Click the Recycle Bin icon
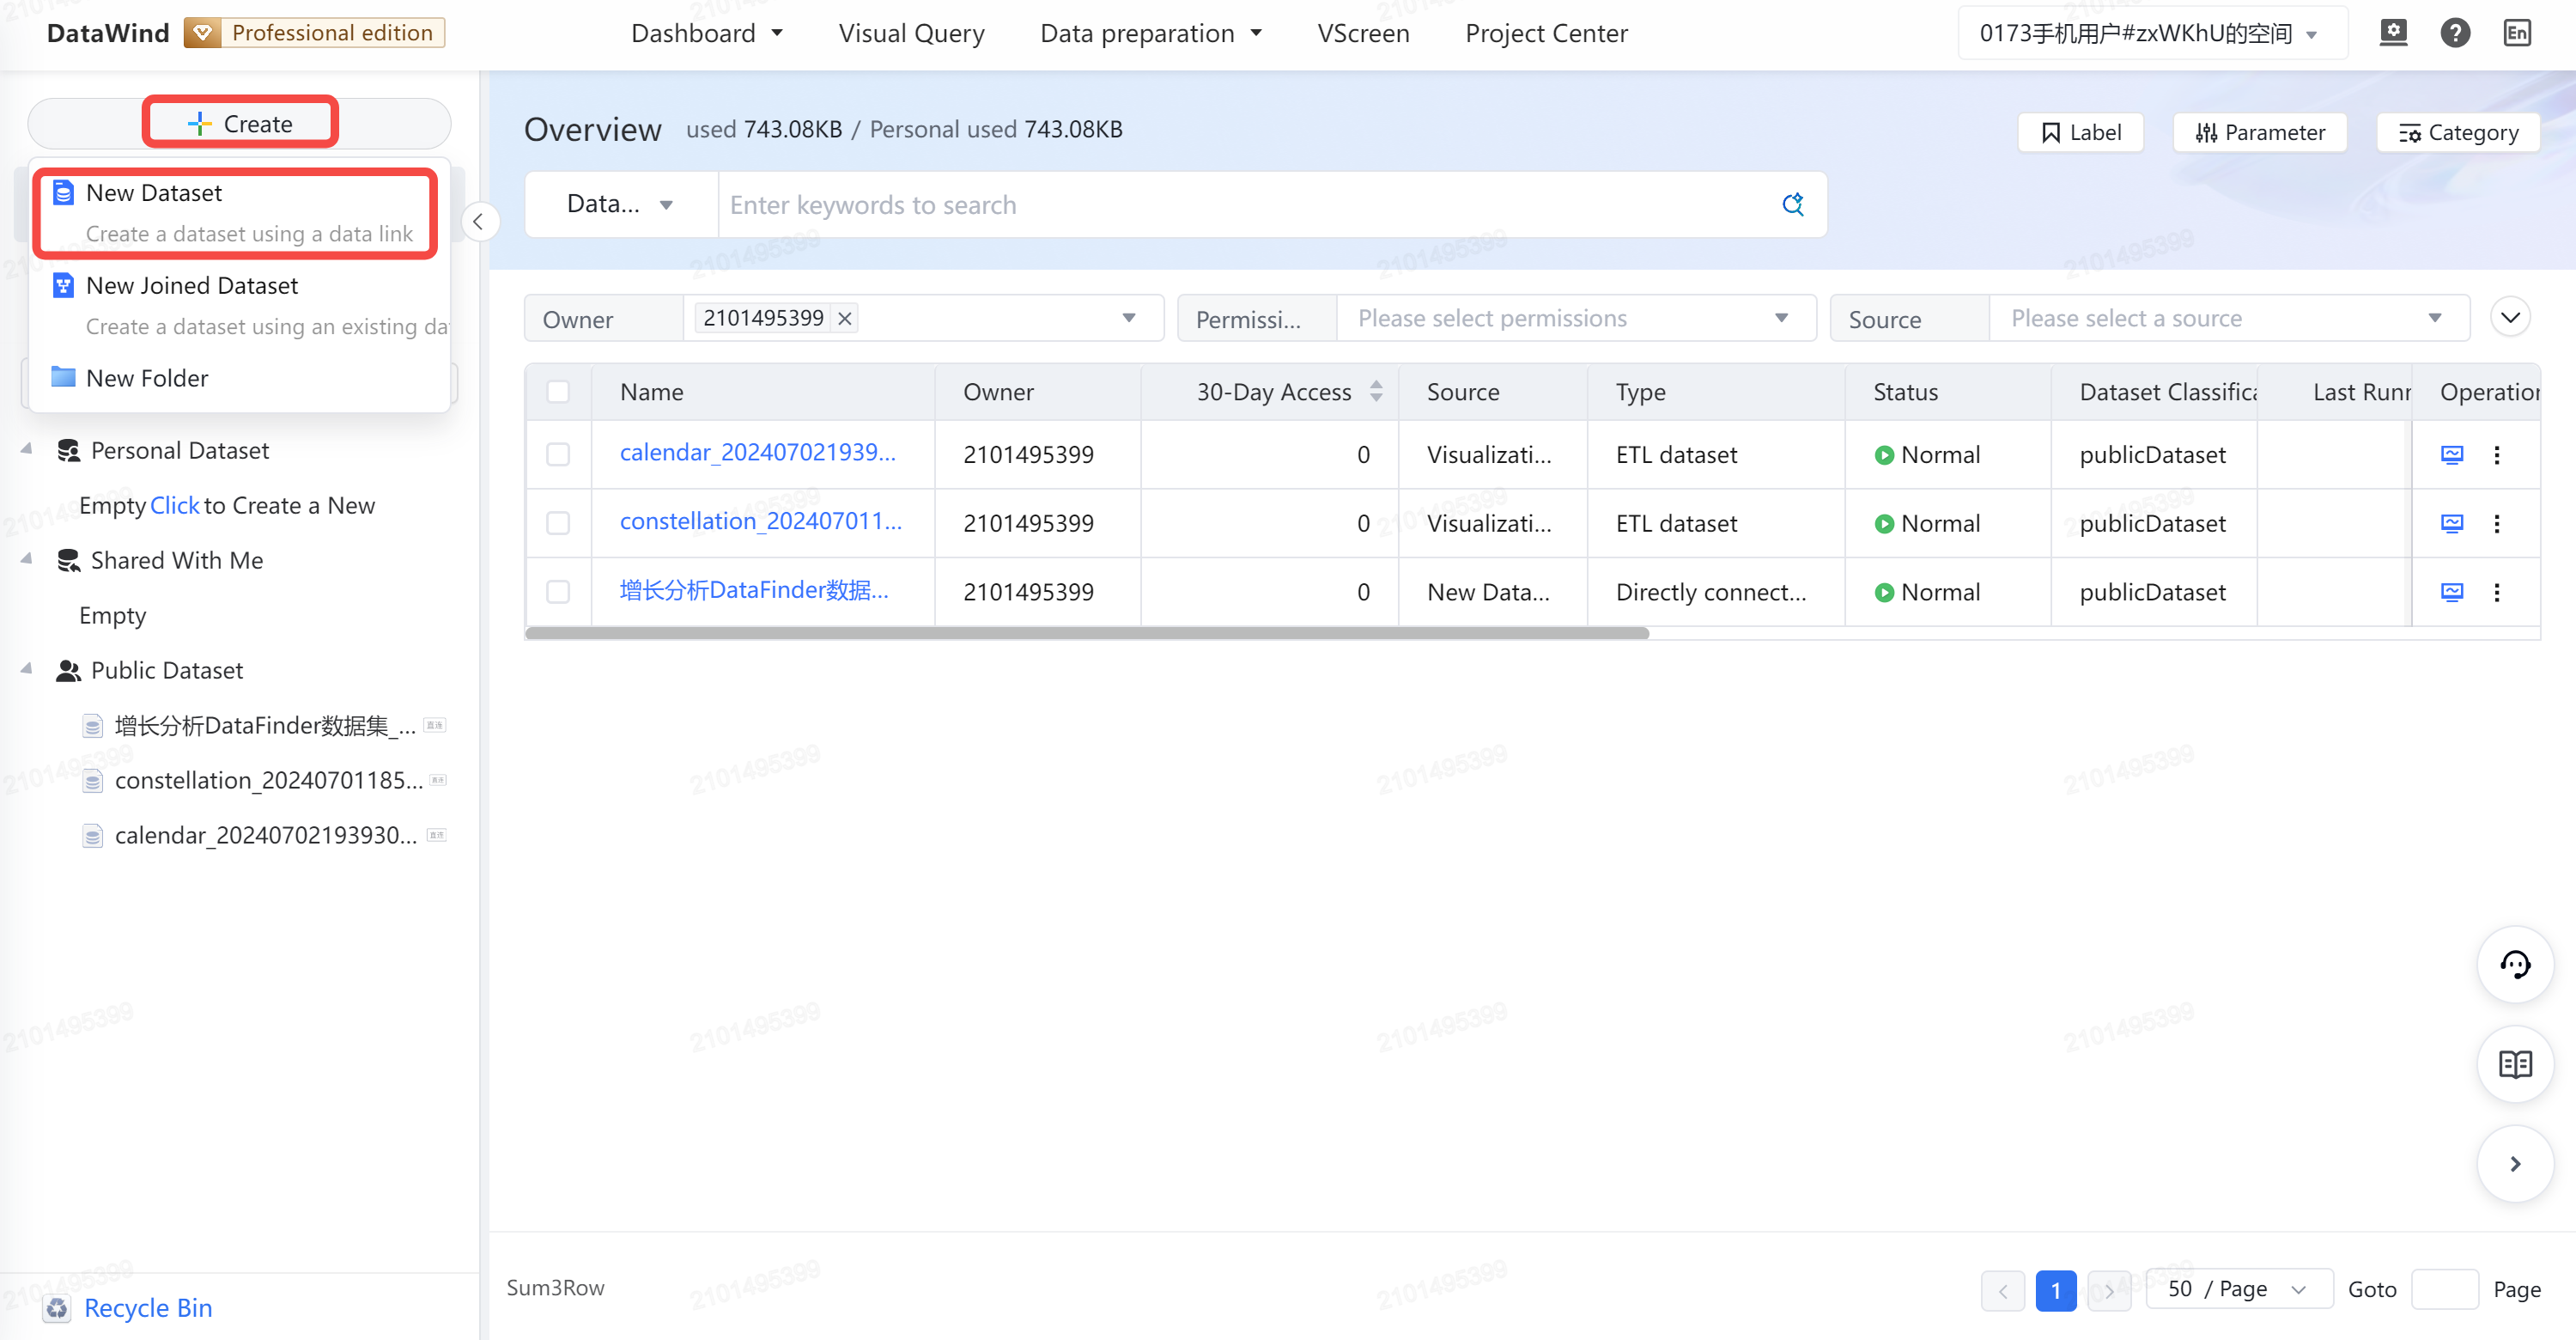This screenshot has height=1340, width=2576. tap(57, 1307)
